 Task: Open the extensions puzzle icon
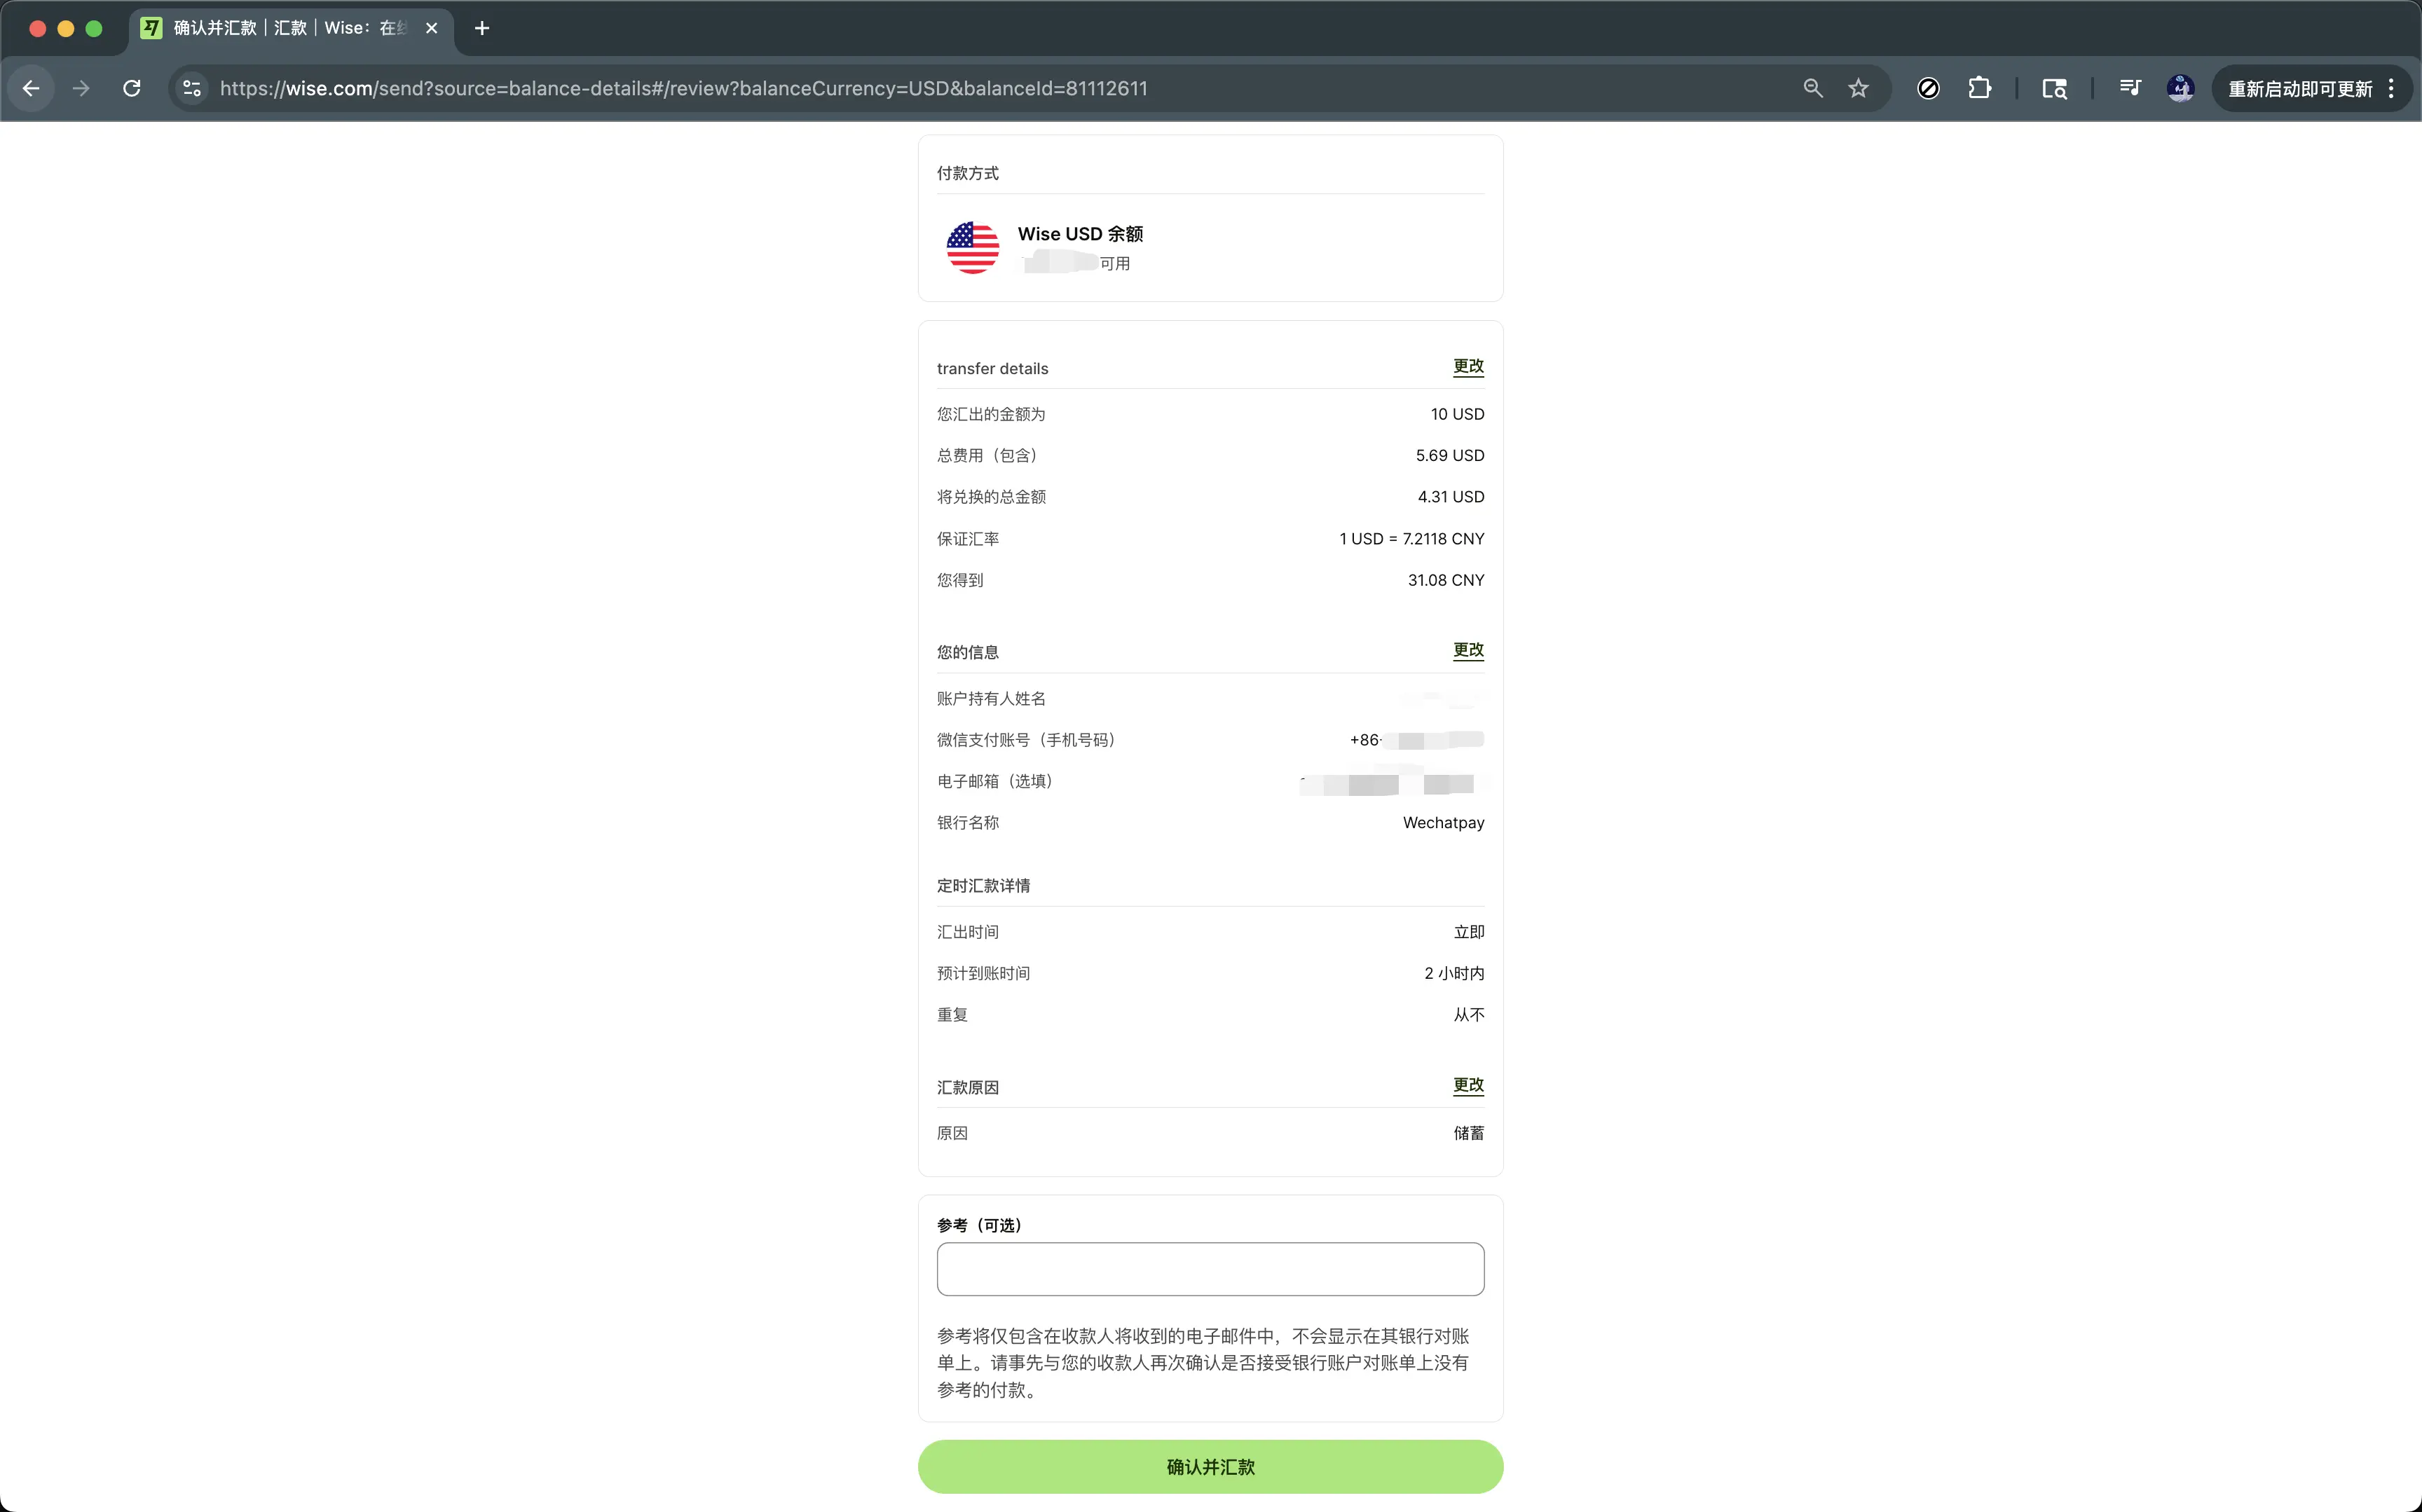pyautogui.click(x=1979, y=88)
